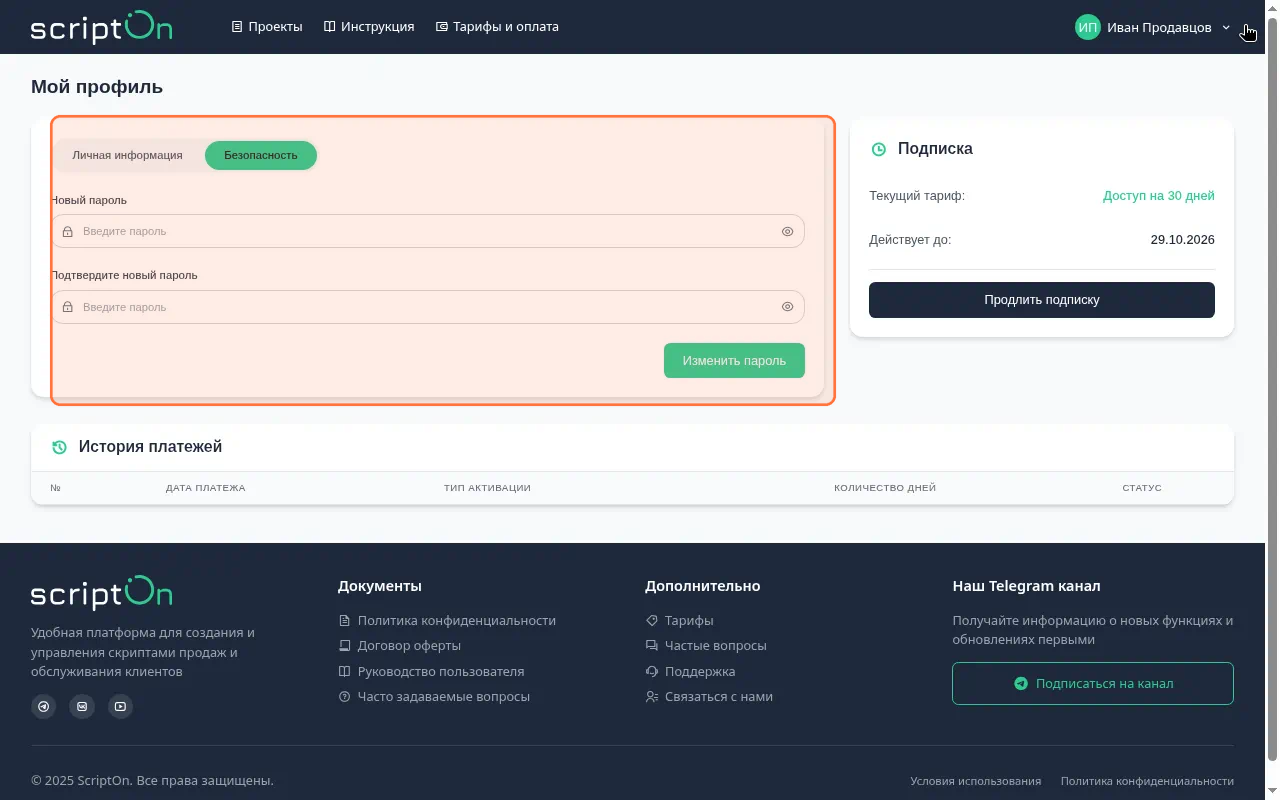This screenshot has width=1280, height=800.
Task: Toggle visibility in Подтвердите новый пароль field
Action: click(x=787, y=307)
